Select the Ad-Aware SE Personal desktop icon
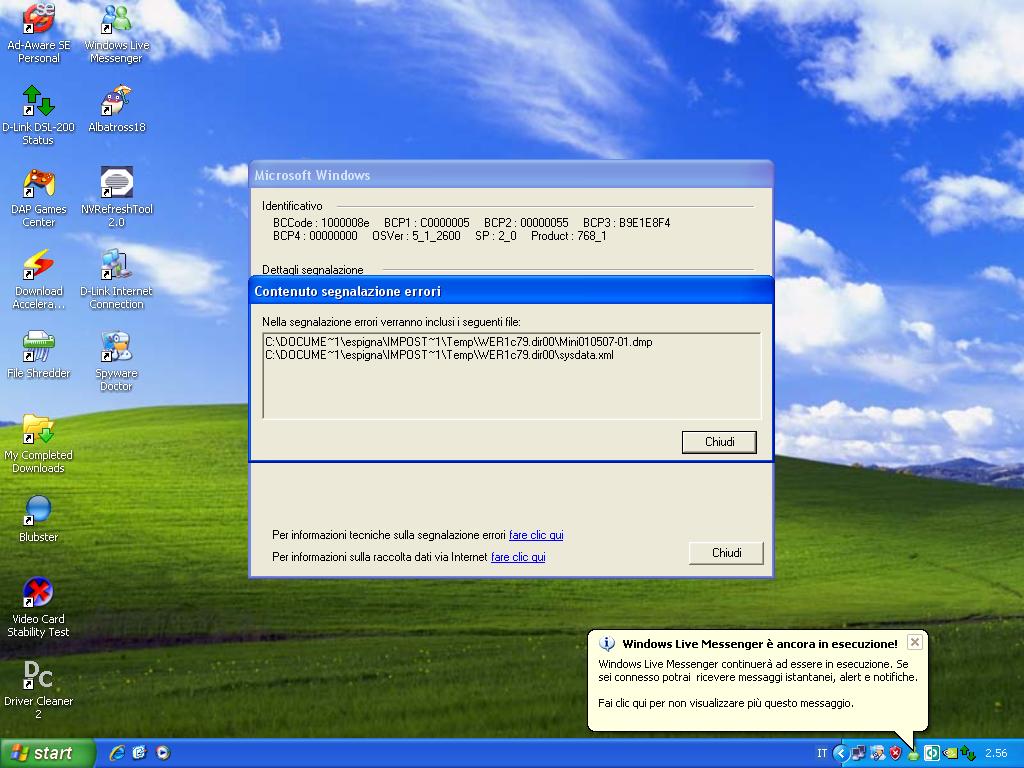1024x768 pixels. coord(39,33)
